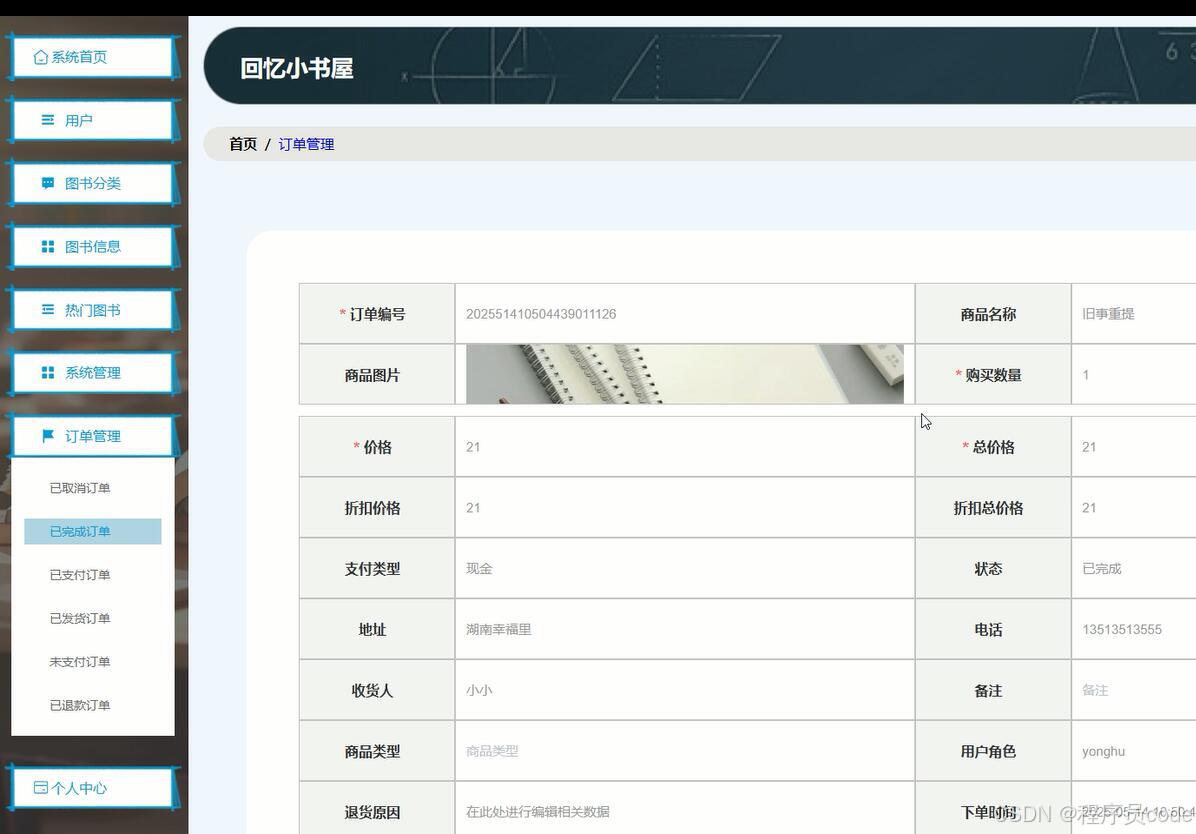Open 图书分类 using its chat icon
Image resolution: width=1196 pixels, height=834 pixels.
pyautogui.click(x=47, y=183)
